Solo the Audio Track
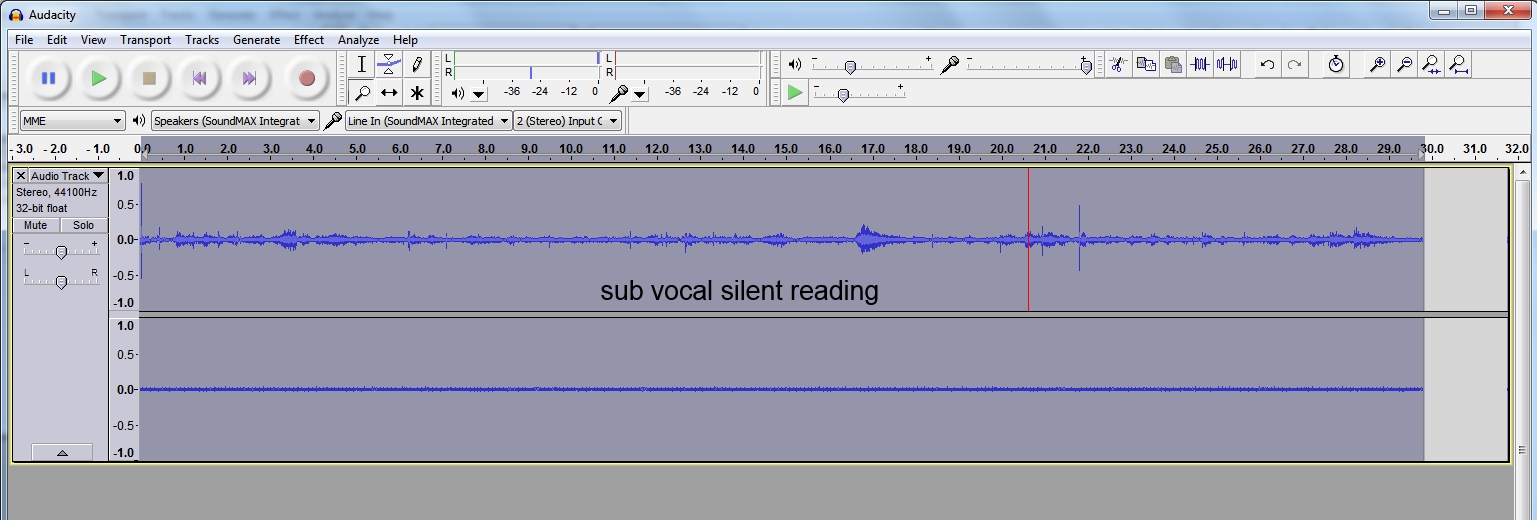 (83, 225)
